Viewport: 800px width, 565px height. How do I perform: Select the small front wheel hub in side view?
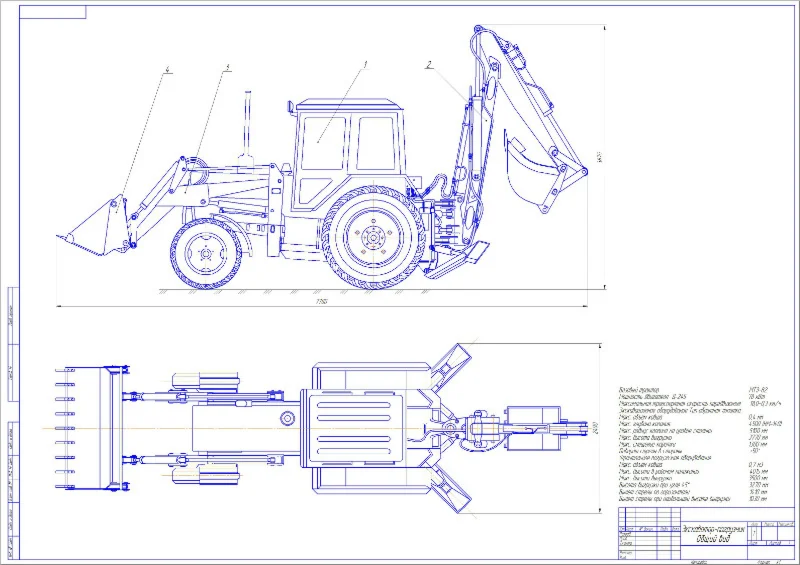coord(206,254)
